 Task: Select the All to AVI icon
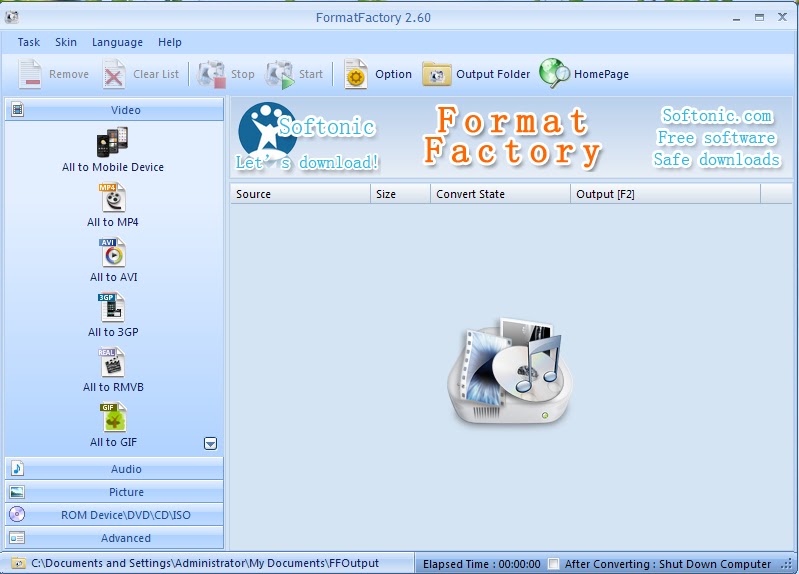[x=113, y=252]
